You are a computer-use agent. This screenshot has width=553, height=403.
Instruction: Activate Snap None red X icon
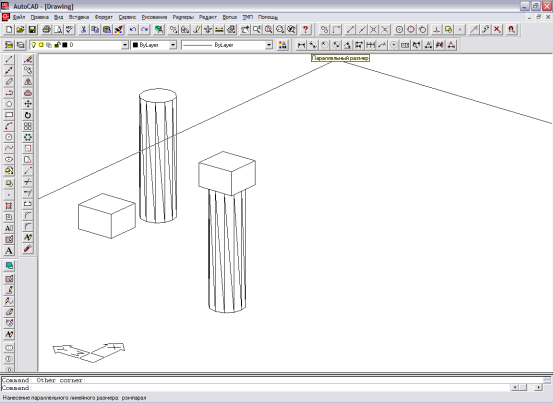(497, 30)
